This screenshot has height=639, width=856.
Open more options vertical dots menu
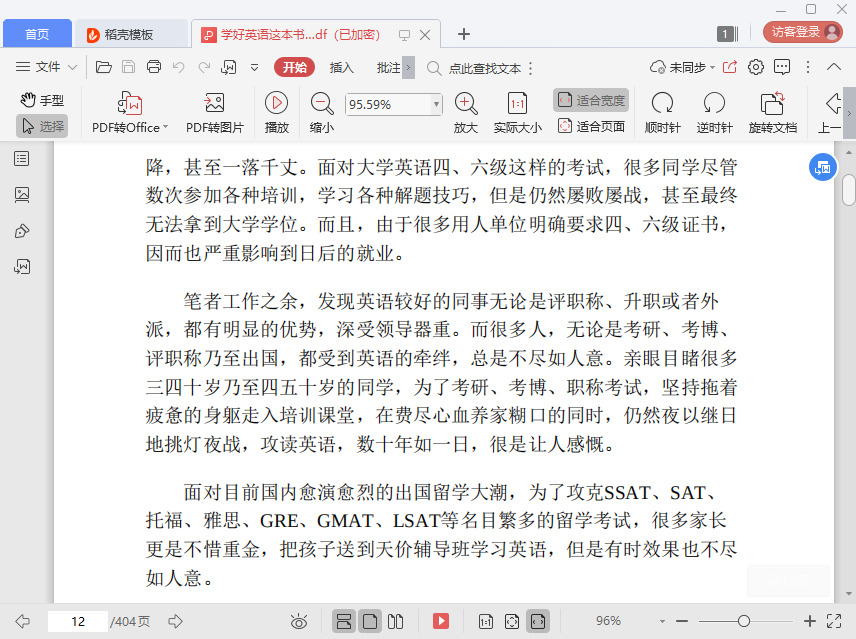click(808, 67)
